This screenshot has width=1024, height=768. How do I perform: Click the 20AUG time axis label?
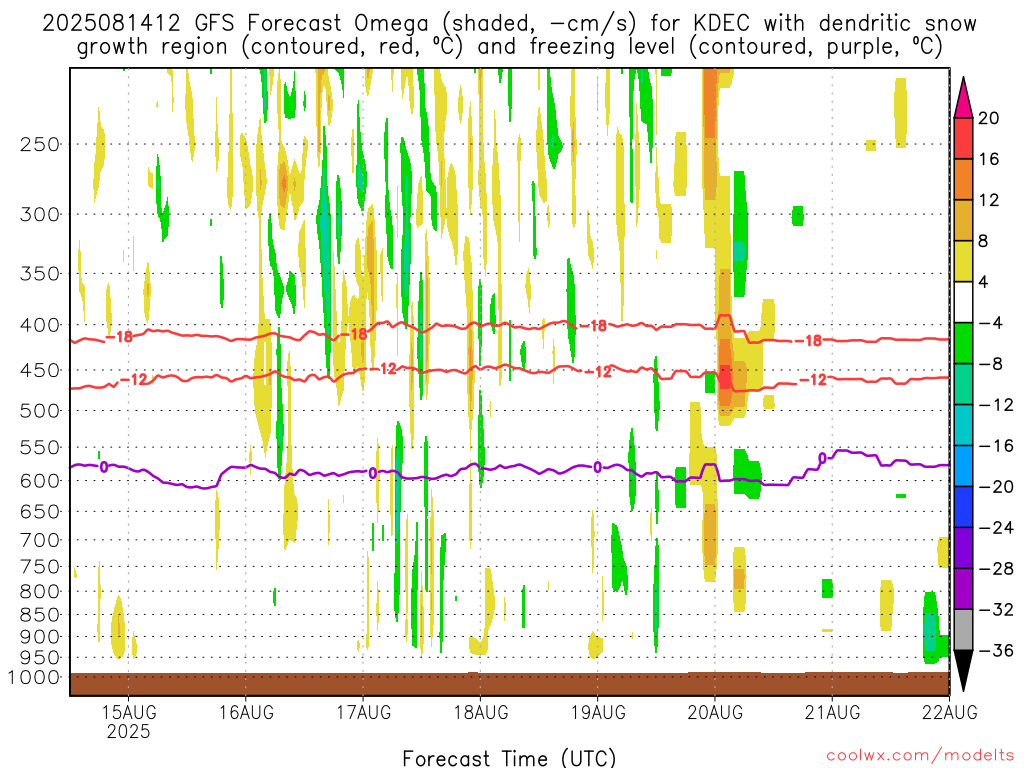point(715,712)
